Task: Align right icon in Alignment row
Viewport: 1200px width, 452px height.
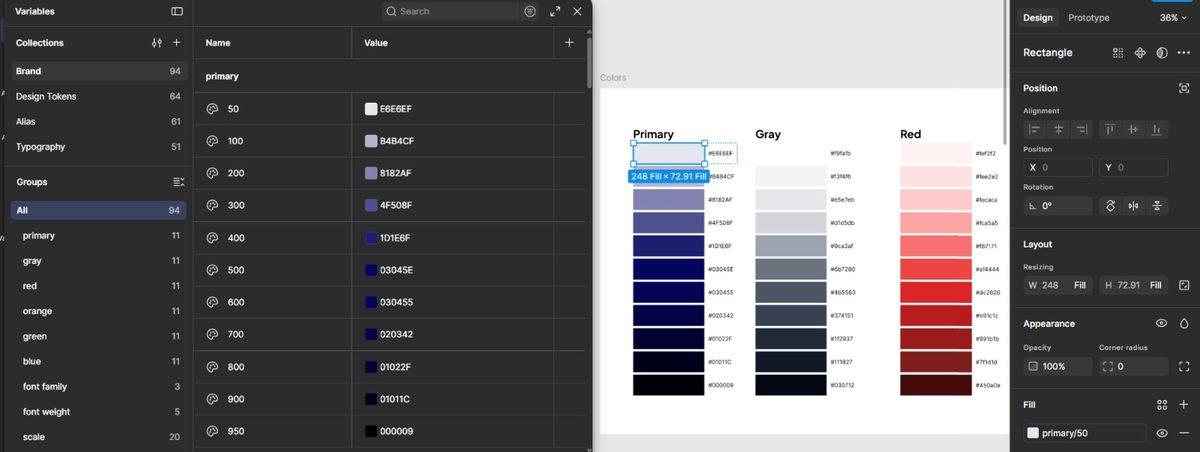Action: point(1081,129)
